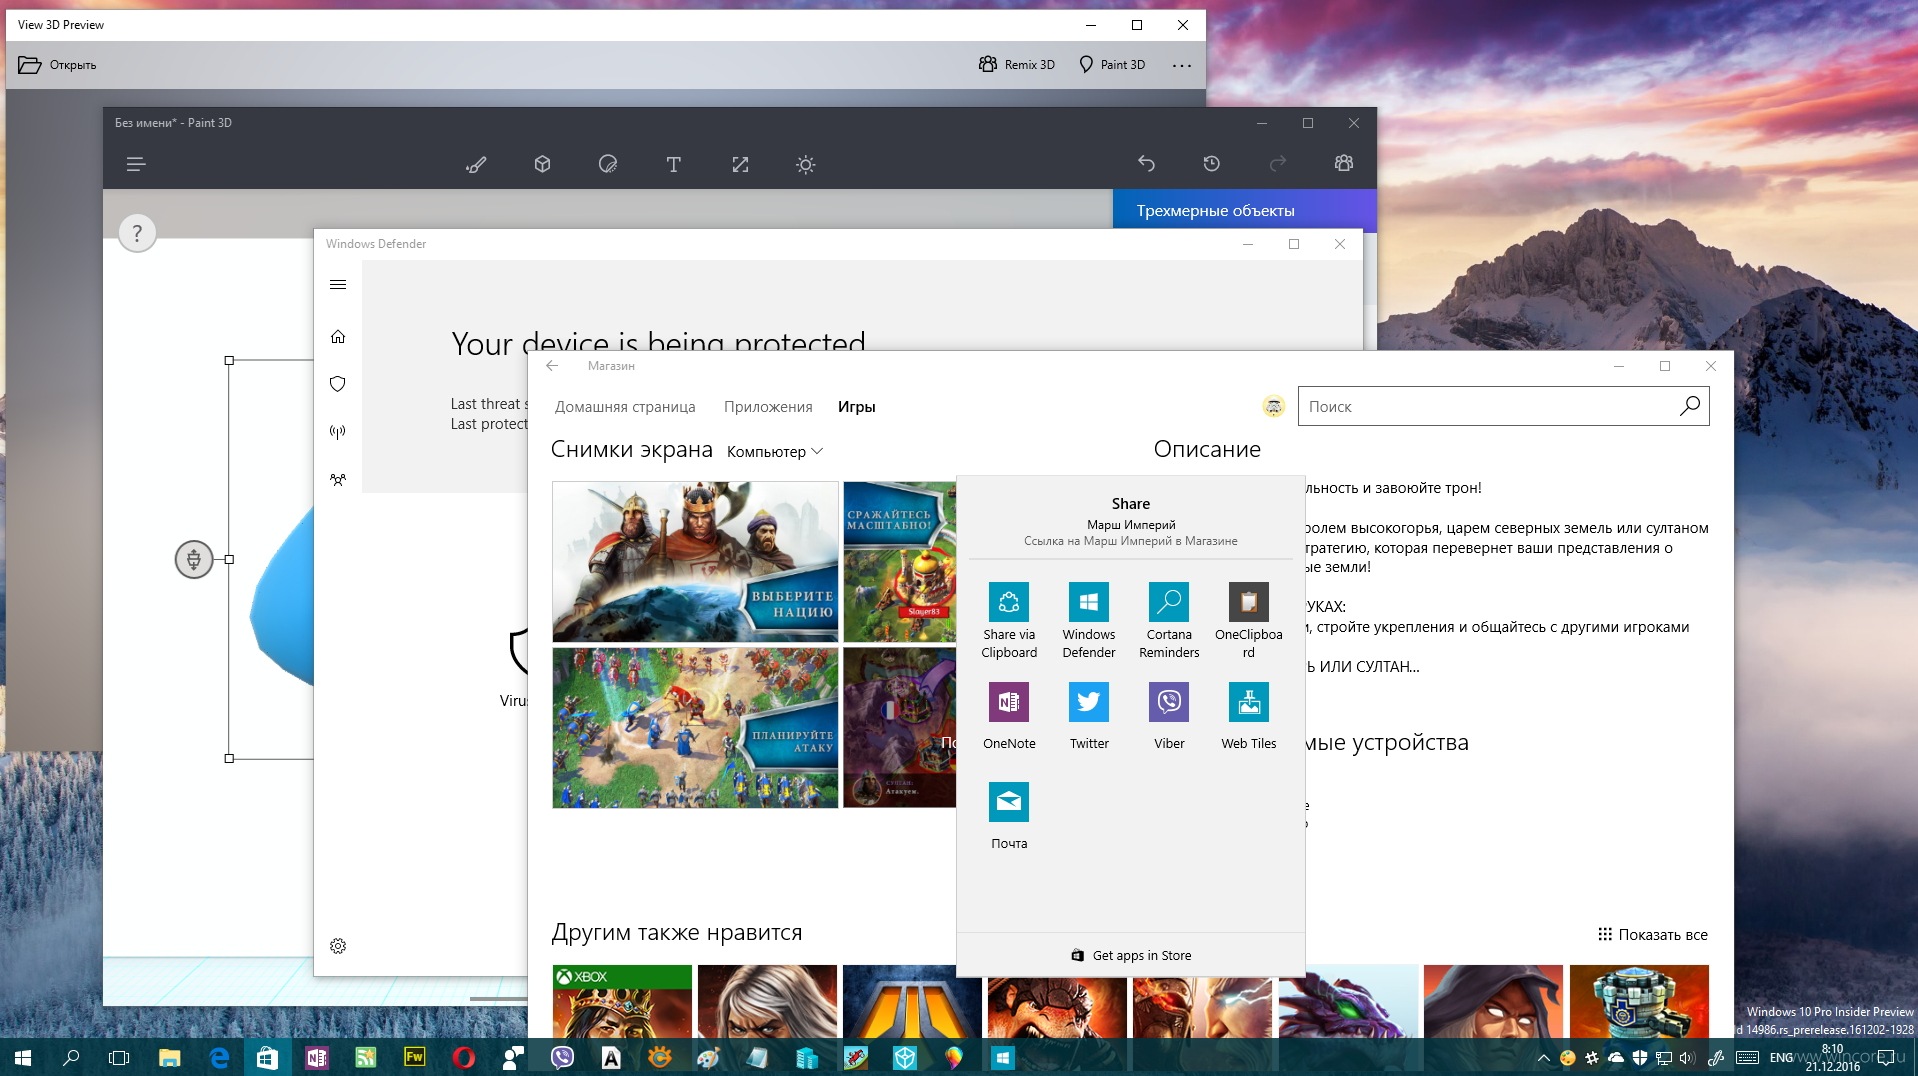Open the Трехмерные объекты panel header in Paint 3D
Viewport: 1918px width, 1076px height.
point(1244,211)
